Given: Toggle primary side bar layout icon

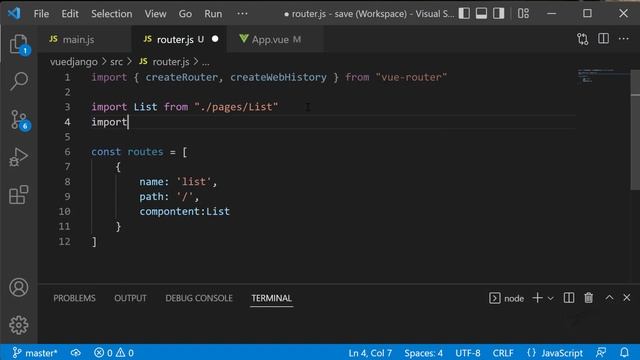Looking at the screenshot, I should pyautogui.click(x=464, y=13).
